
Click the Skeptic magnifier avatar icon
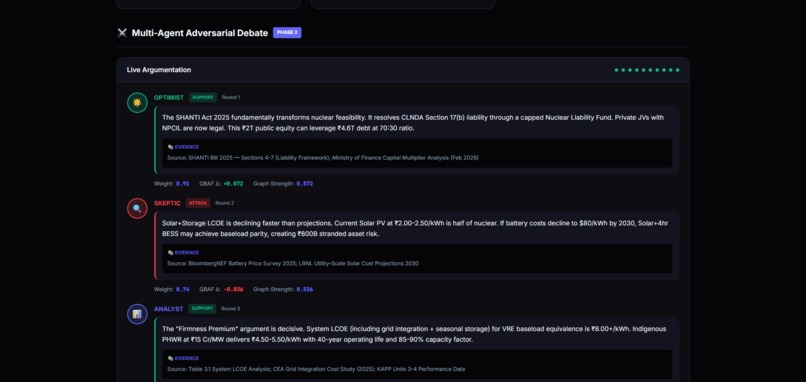tap(137, 208)
